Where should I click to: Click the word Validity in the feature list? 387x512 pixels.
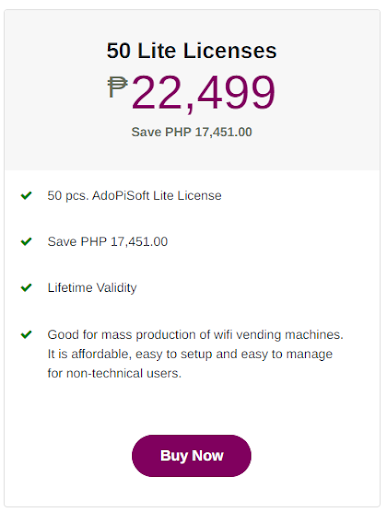point(116,288)
